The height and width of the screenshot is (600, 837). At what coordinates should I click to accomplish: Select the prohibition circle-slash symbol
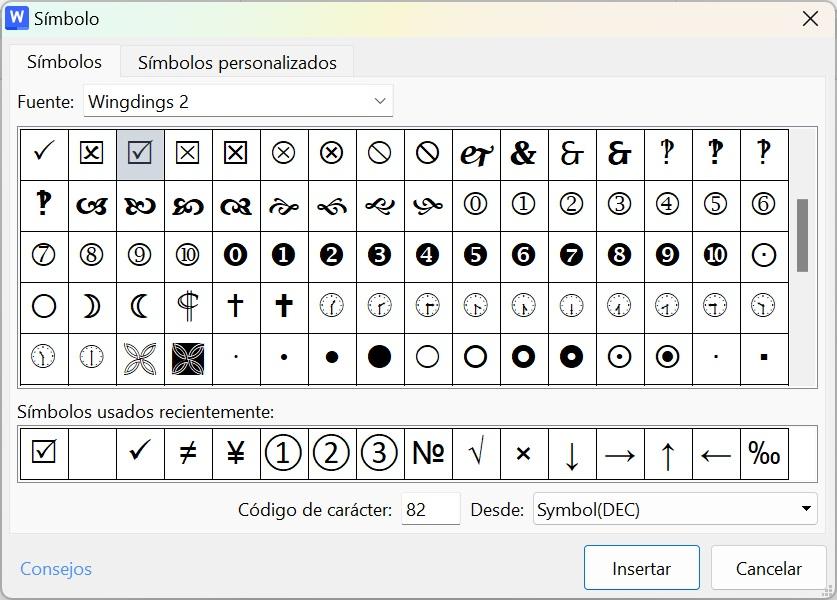pyautogui.click(x=379, y=153)
